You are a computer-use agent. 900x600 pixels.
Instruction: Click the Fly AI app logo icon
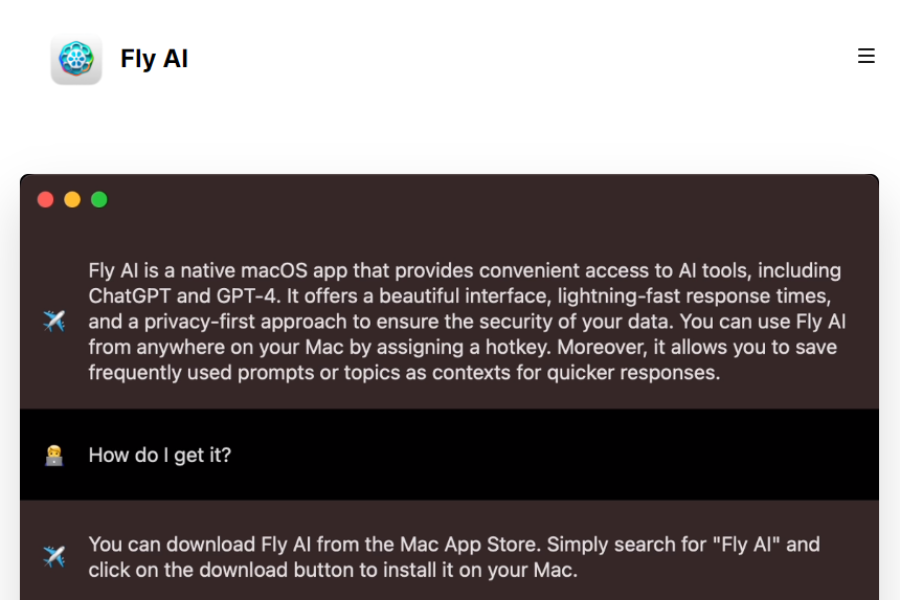(x=76, y=59)
